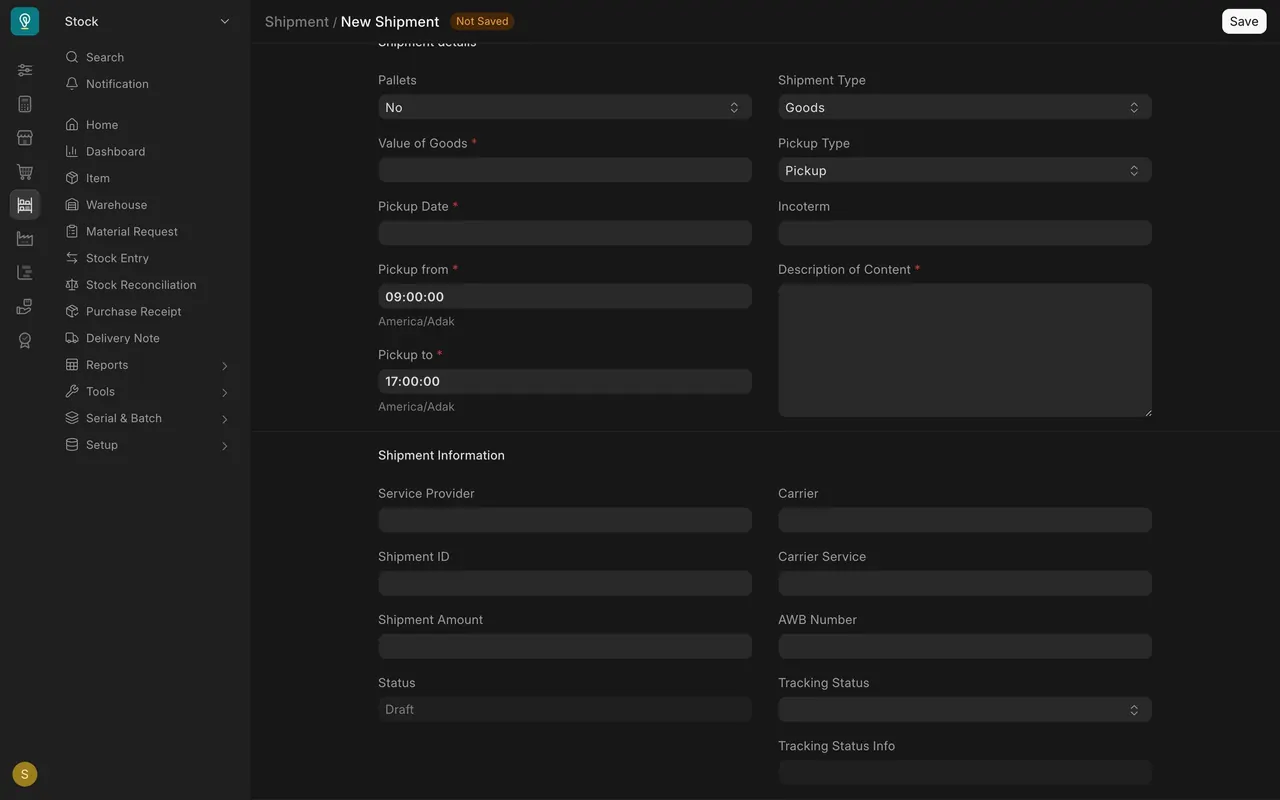Click the house icon beside Home
The height and width of the screenshot is (800, 1280).
(72, 125)
